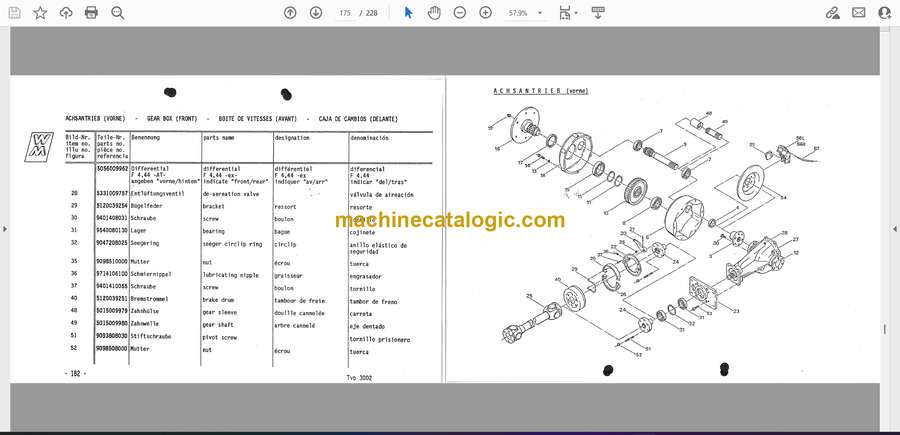The height and width of the screenshot is (435, 900).
Task: Click 'seeger circlip ring' text
Action: (232, 244)
